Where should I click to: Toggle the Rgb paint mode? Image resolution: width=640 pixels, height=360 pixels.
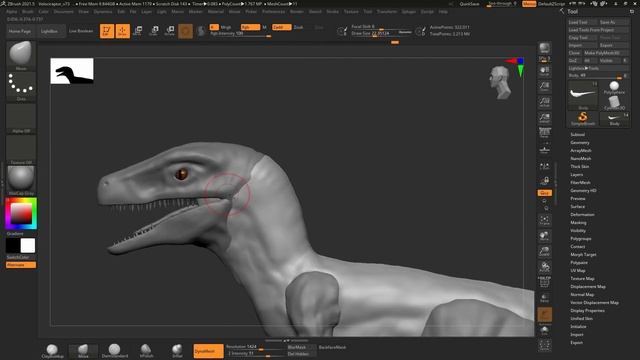tap(250, 27)
